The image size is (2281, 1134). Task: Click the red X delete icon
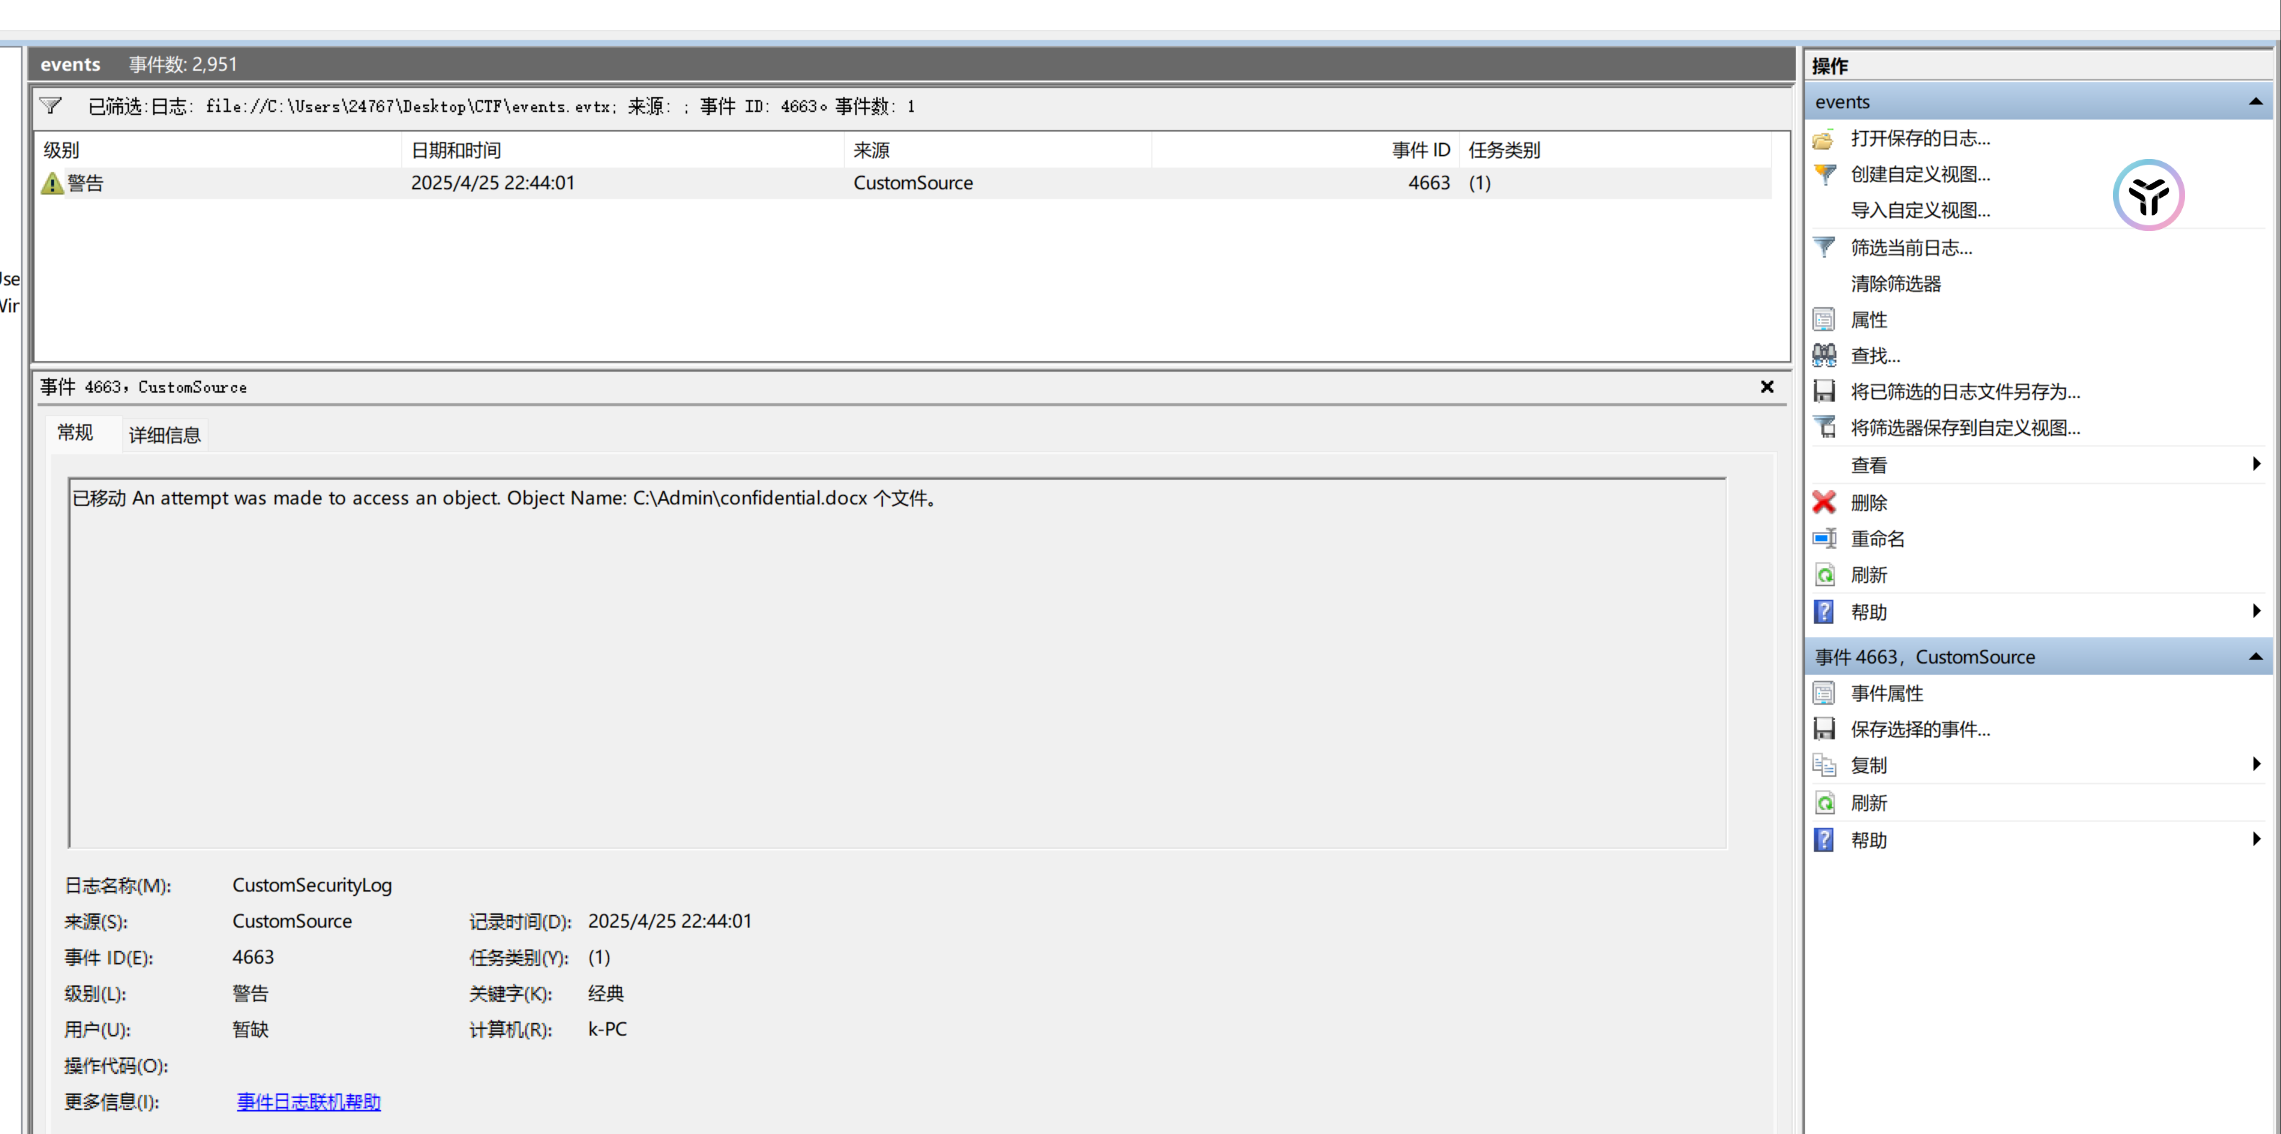tap(1824, 503)
